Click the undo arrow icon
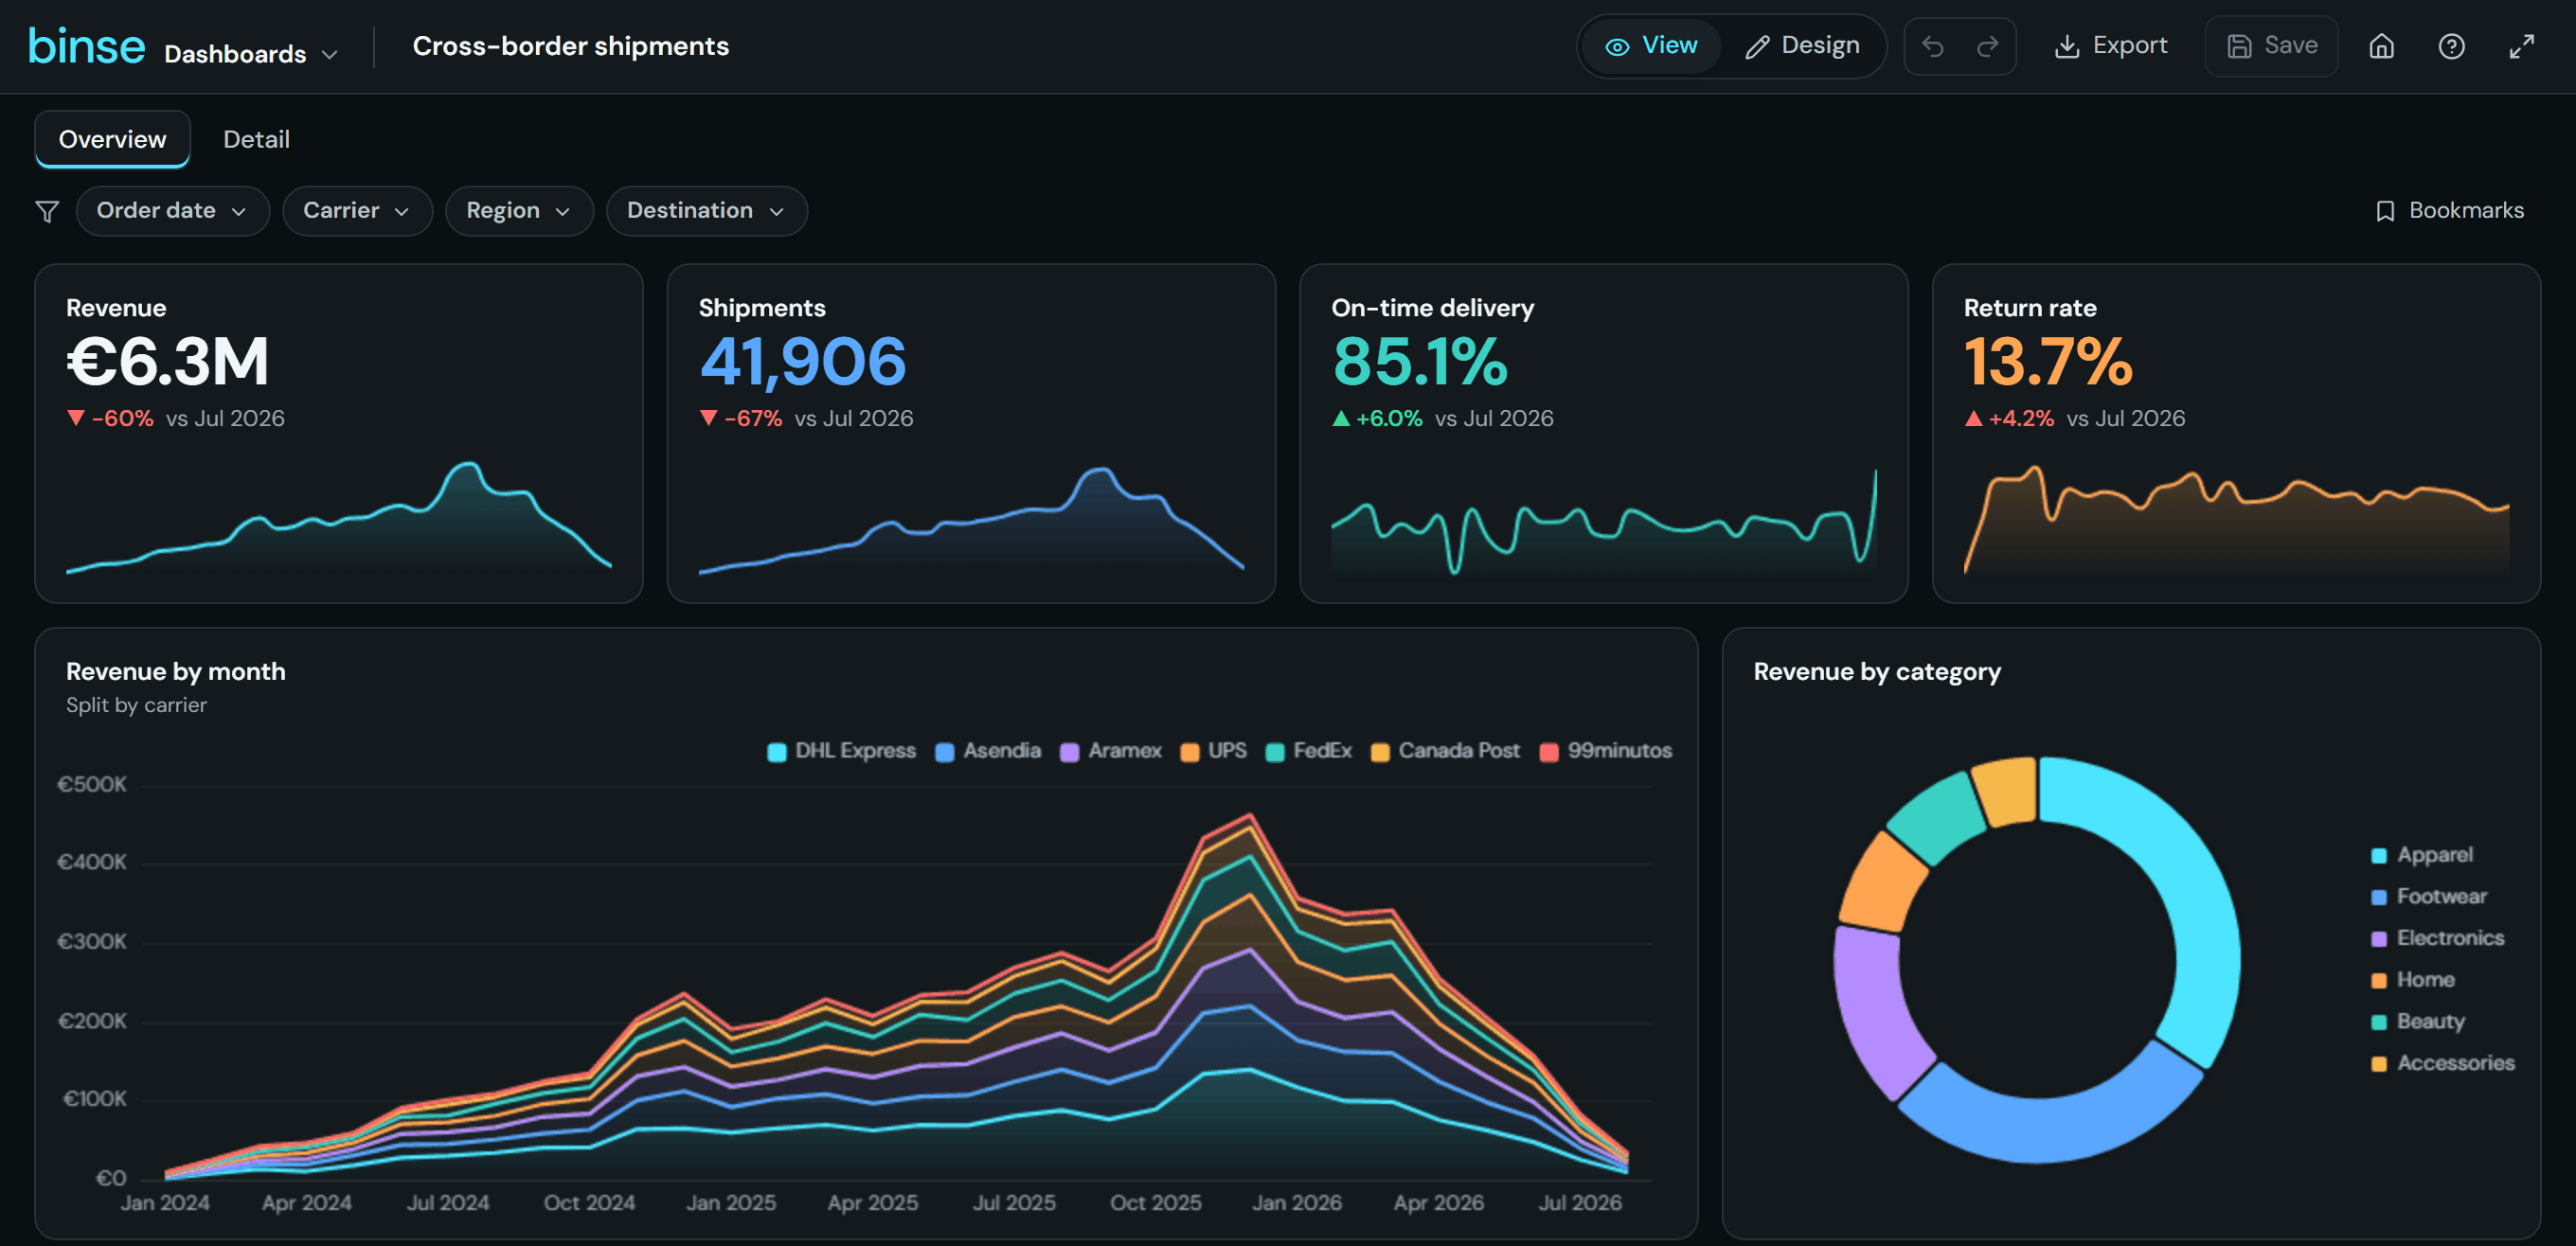 pos(1932,46)
